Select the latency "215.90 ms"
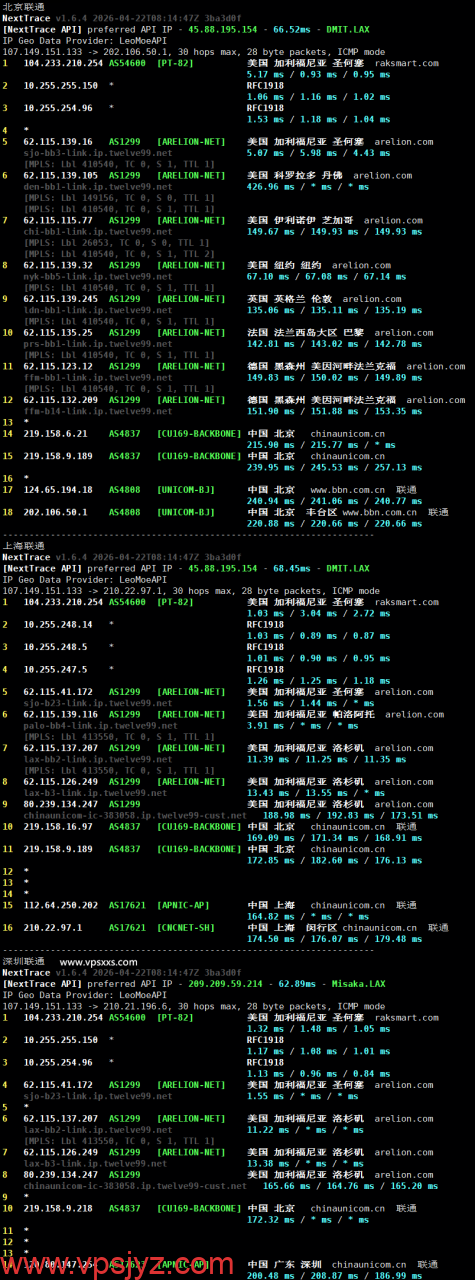This screenshot has width=475, height=1280. point(273,445)
